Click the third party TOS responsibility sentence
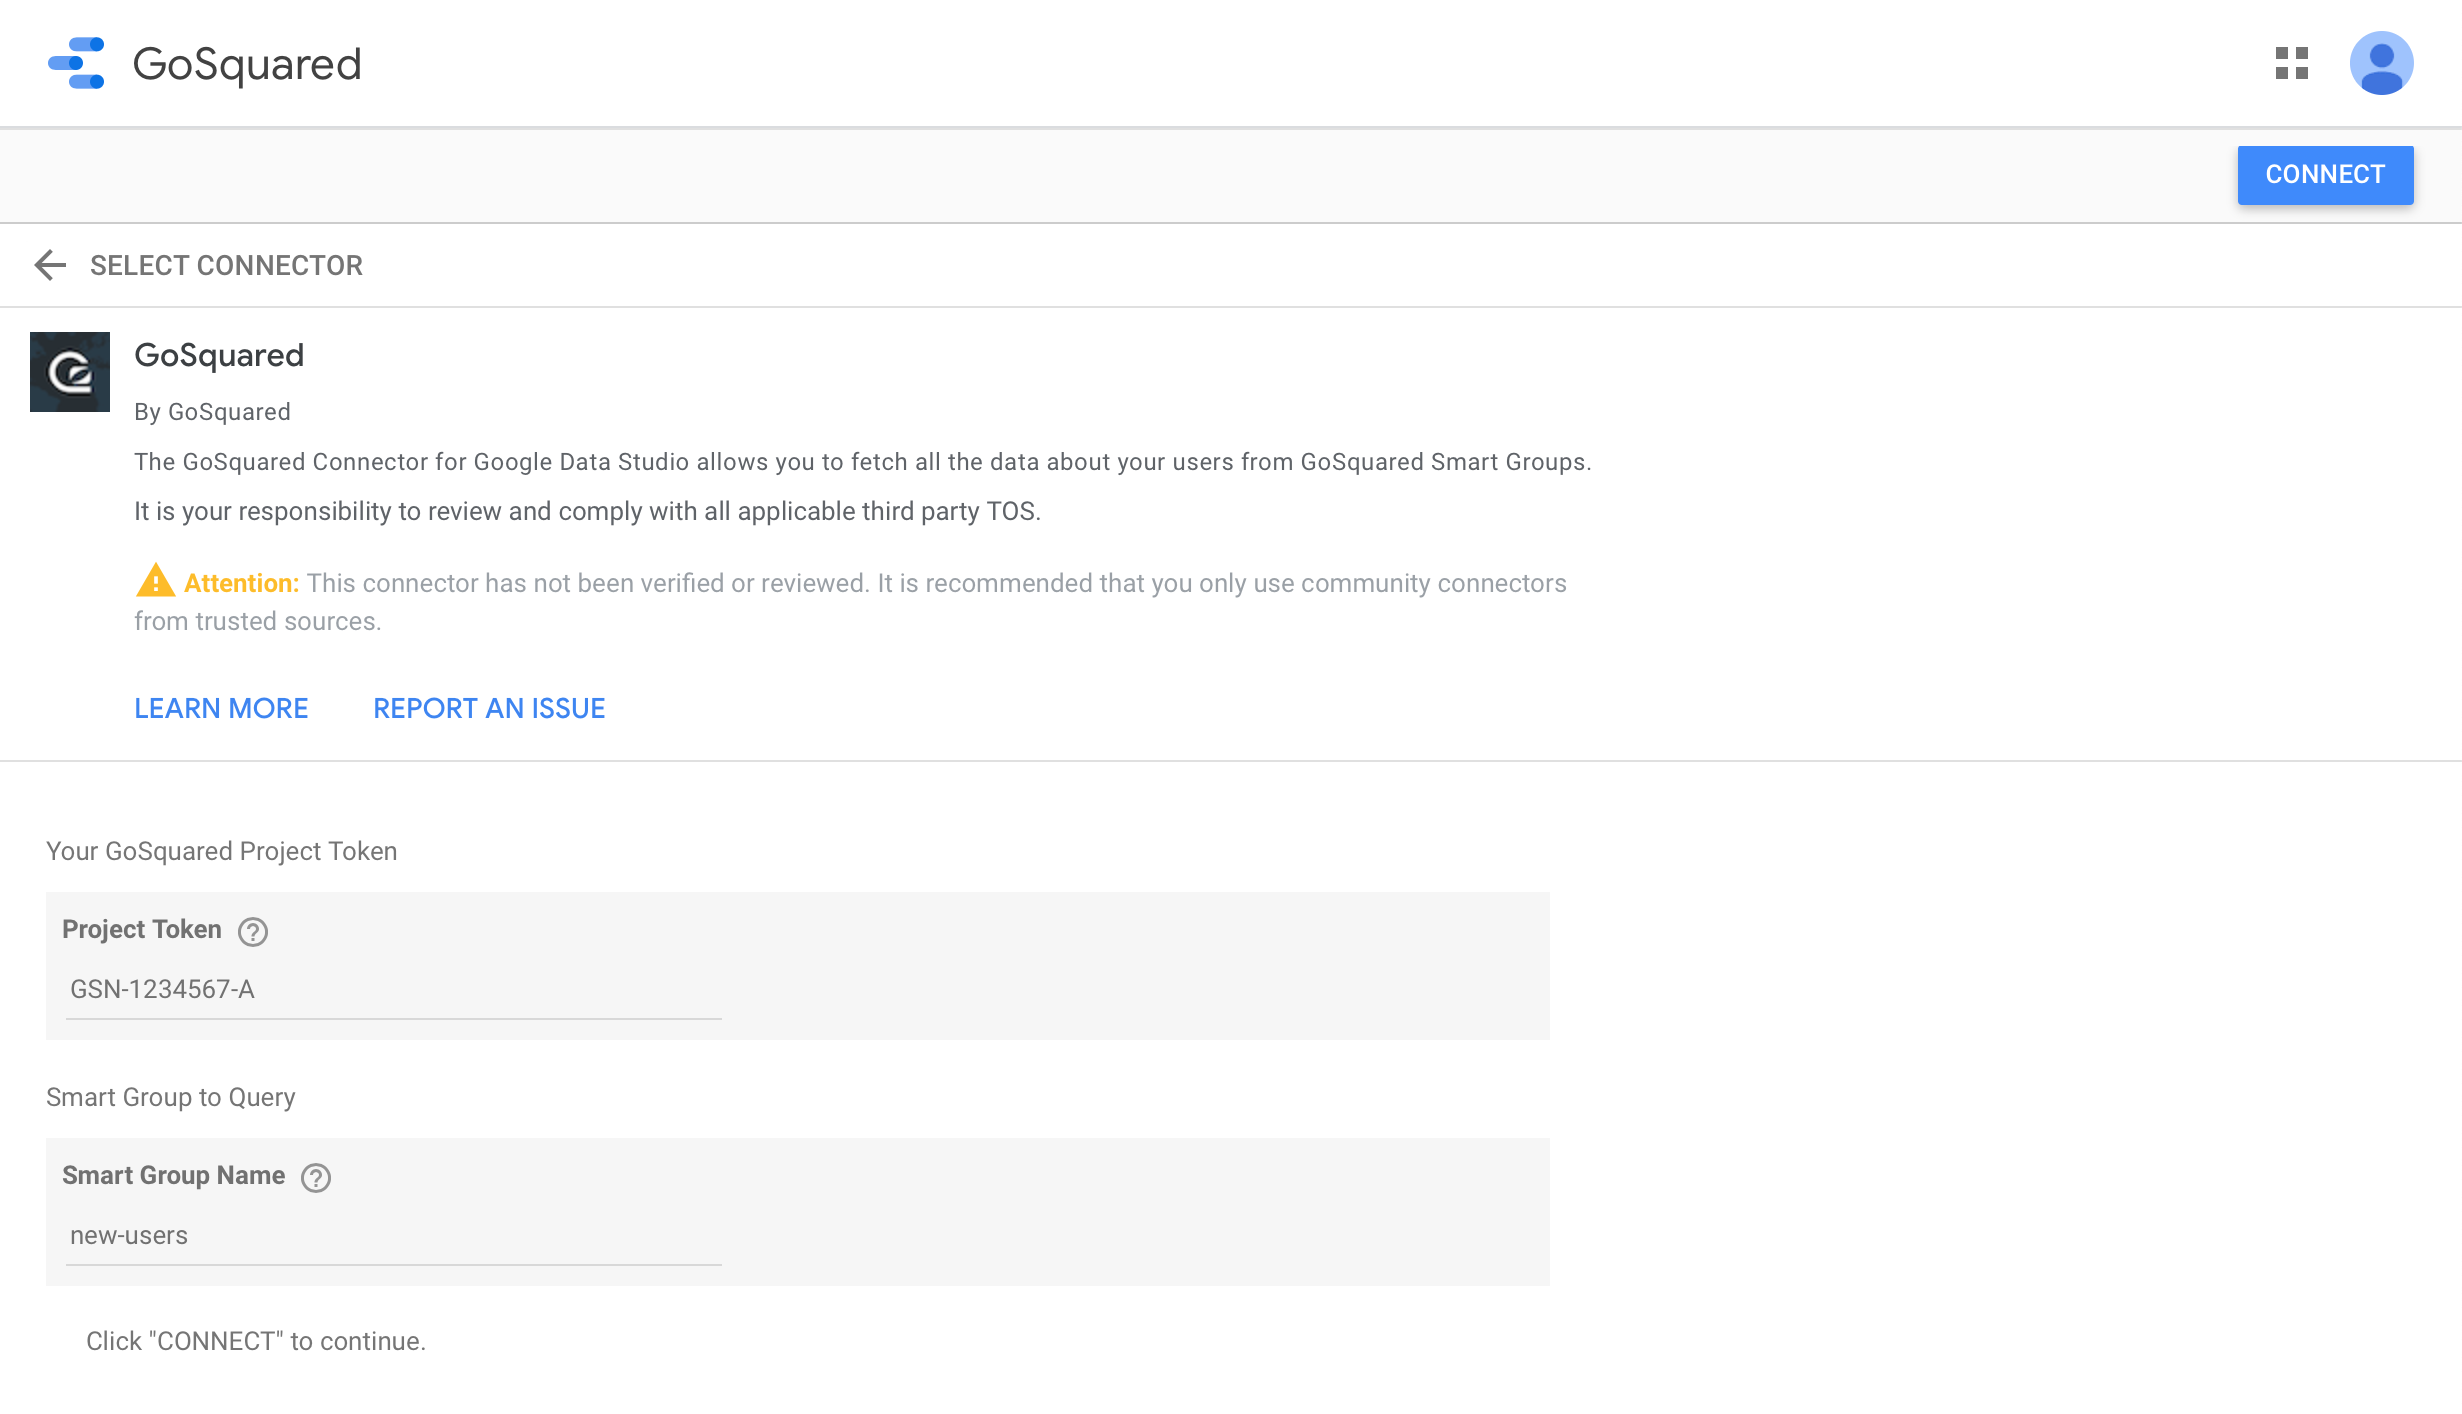Image resolution: width=2462 pixels, height=1414 pixels. (x=587, y=511)
